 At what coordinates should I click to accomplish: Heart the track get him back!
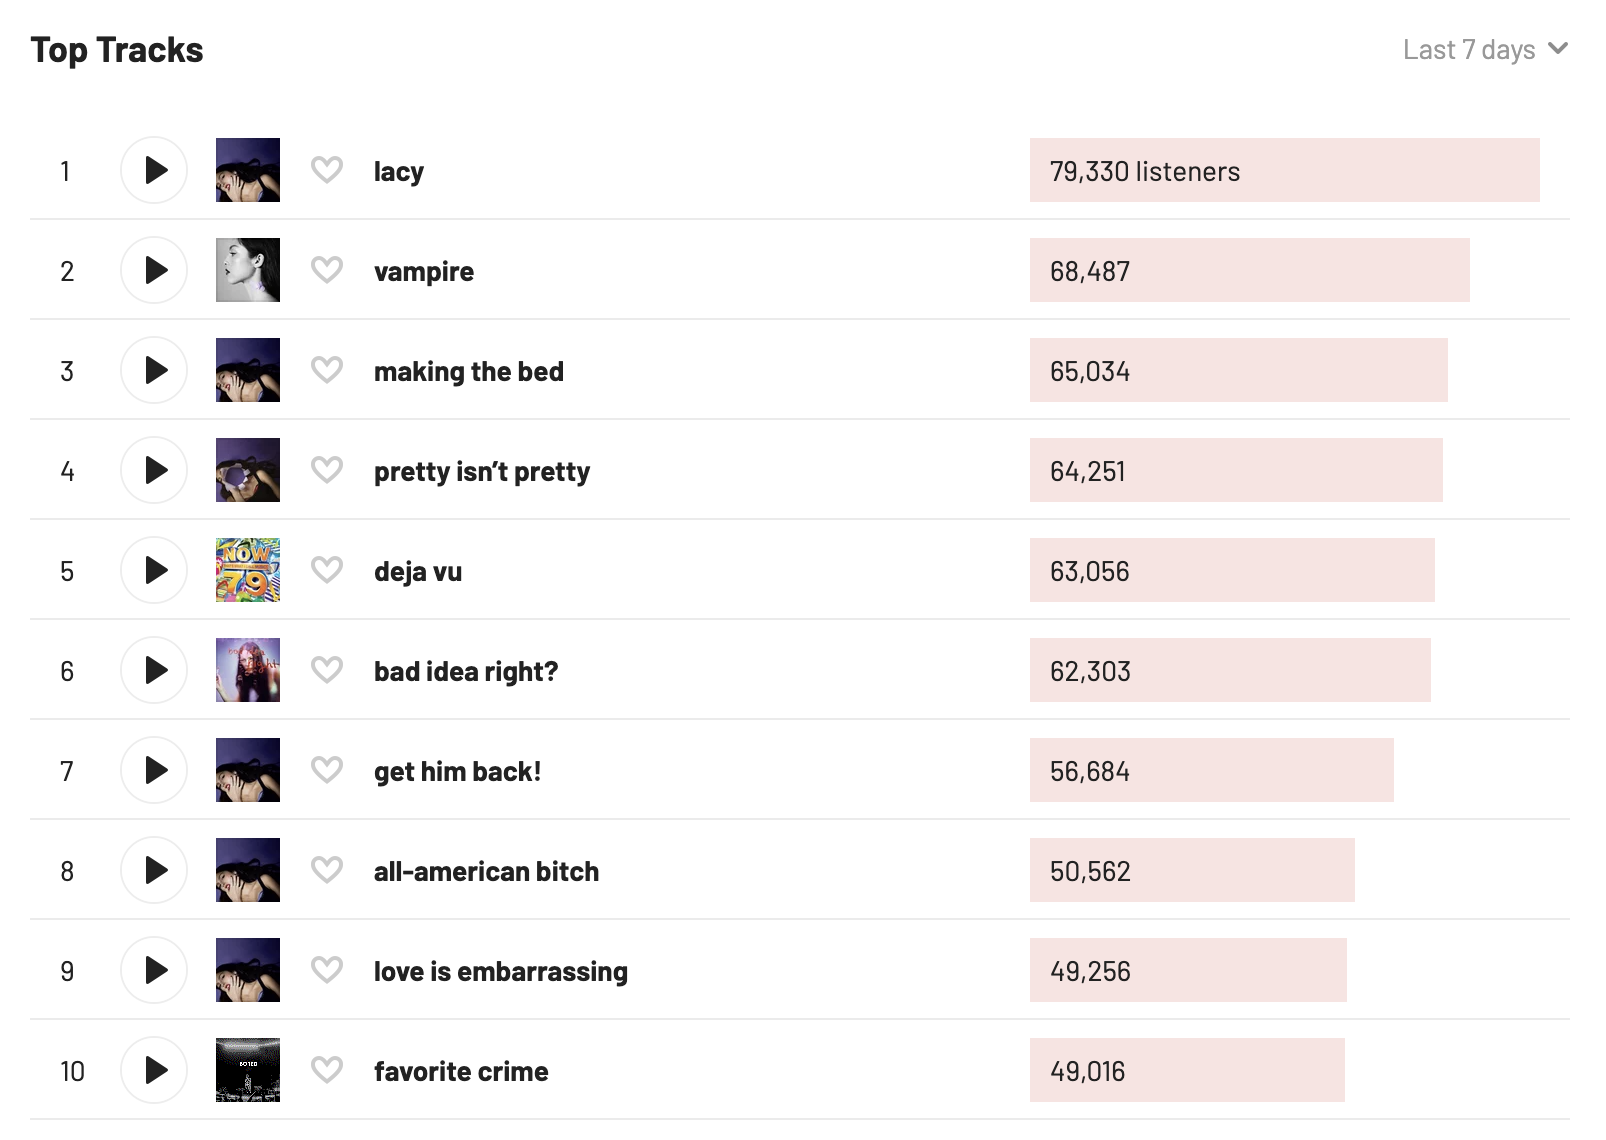327,770
